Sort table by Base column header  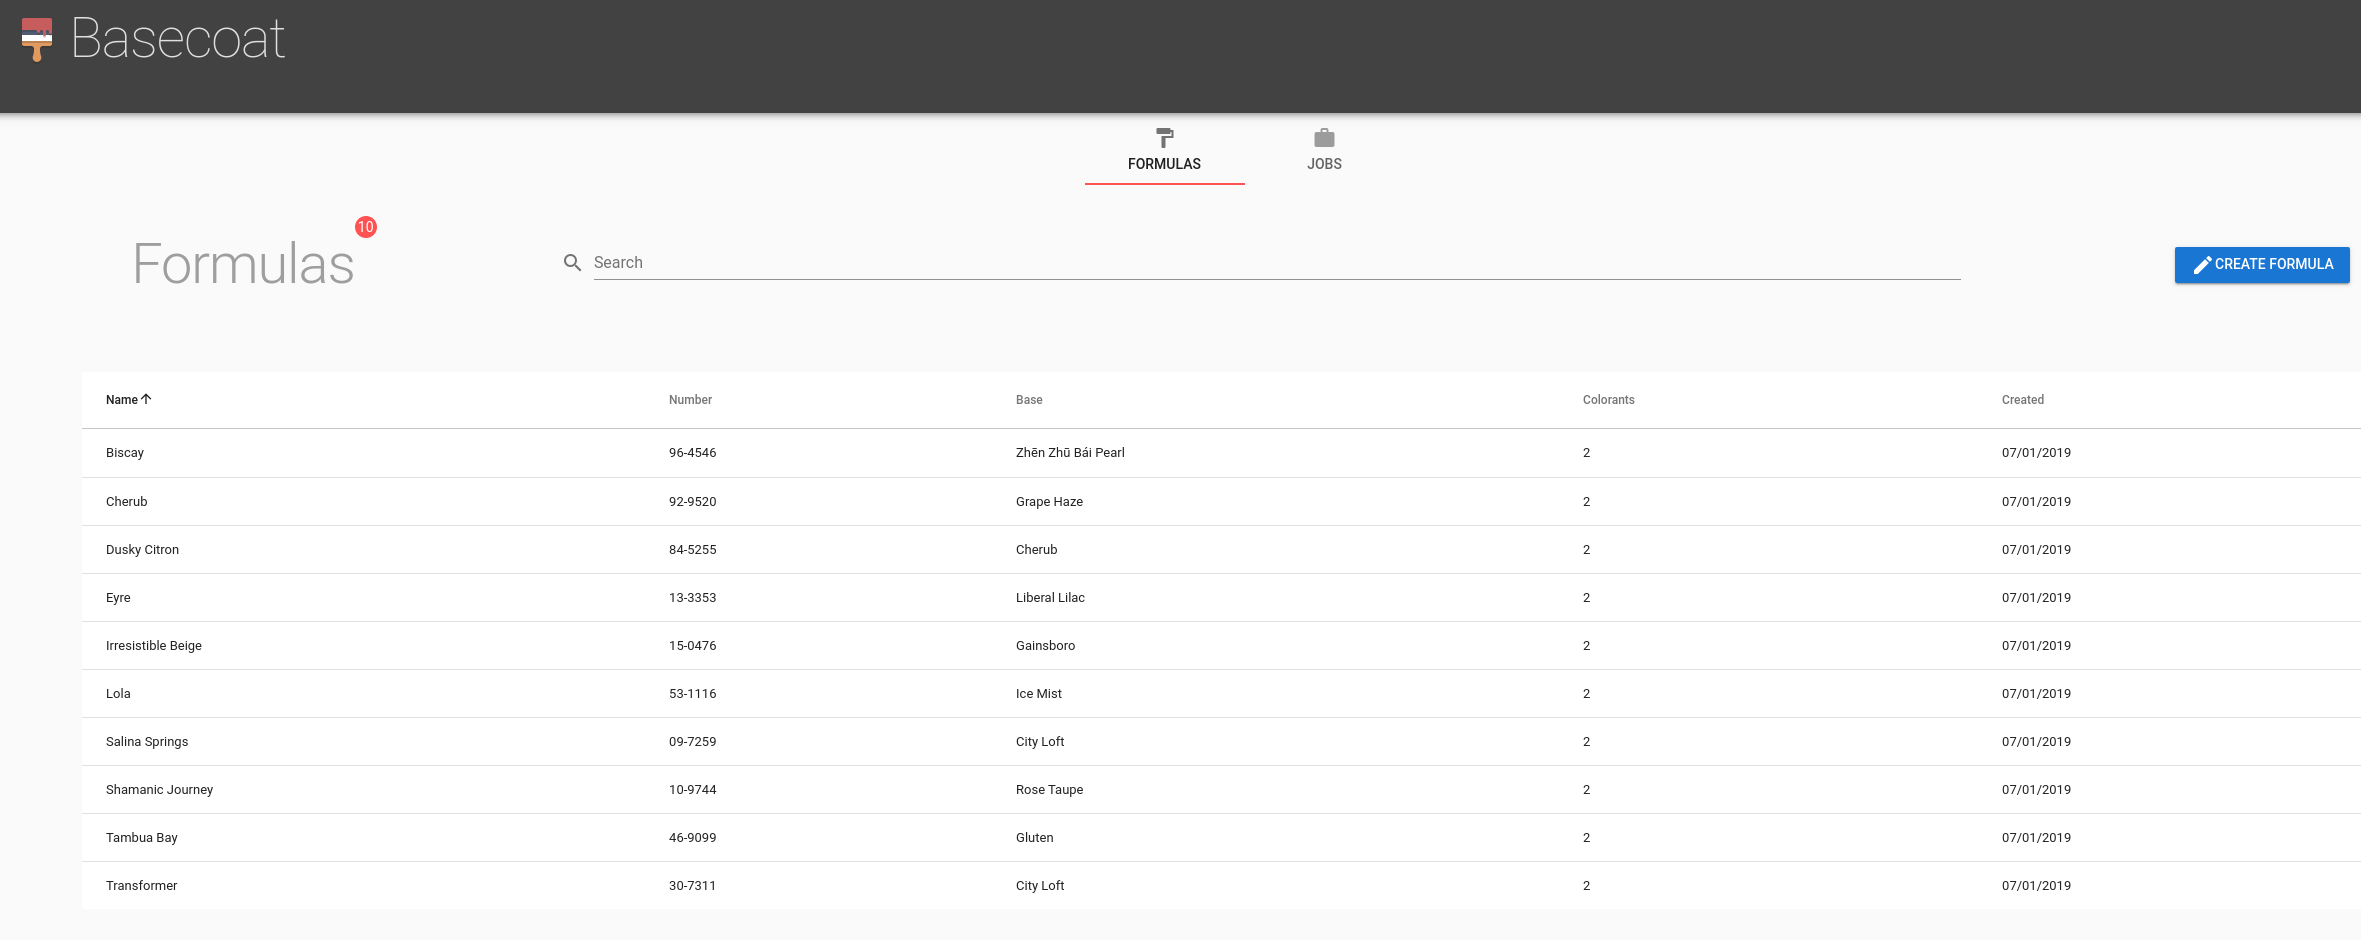click(1029, 400)
